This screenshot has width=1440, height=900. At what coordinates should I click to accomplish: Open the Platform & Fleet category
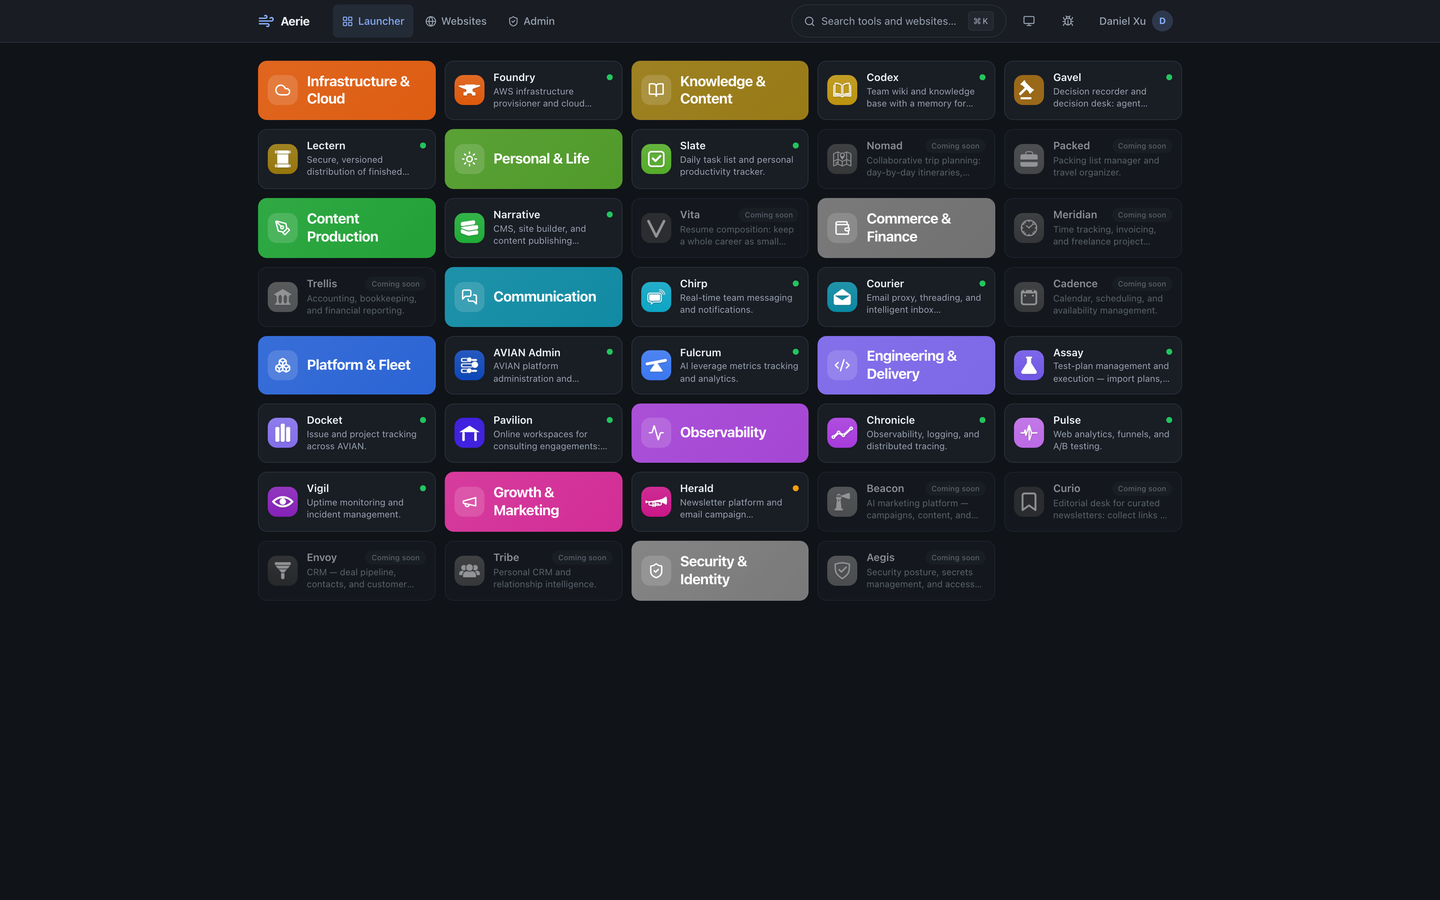[x=347, y=365]
